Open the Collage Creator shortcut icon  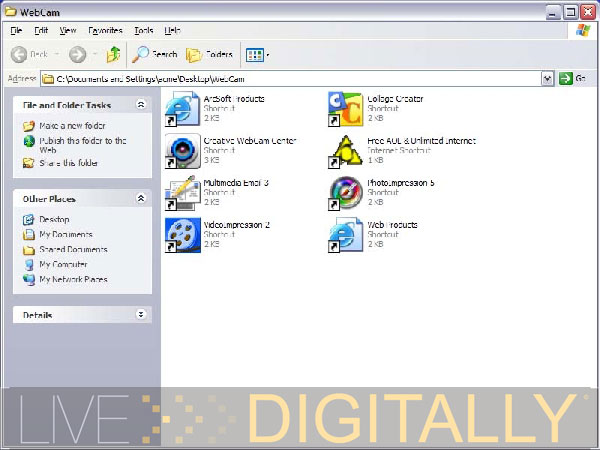click(x=346, y=108)
